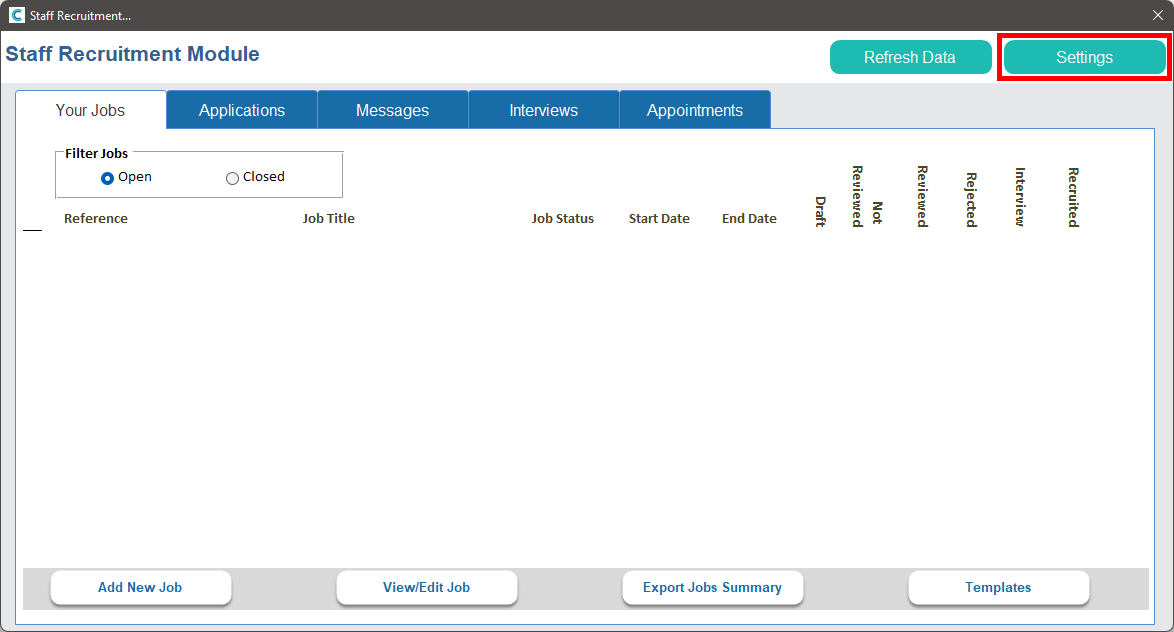Click the Reference column header

(x=96, y=219)
